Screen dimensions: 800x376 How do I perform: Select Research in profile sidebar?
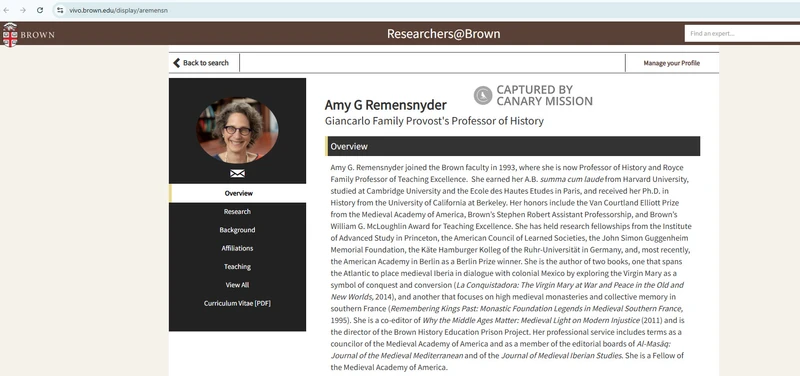coord(237,212)
